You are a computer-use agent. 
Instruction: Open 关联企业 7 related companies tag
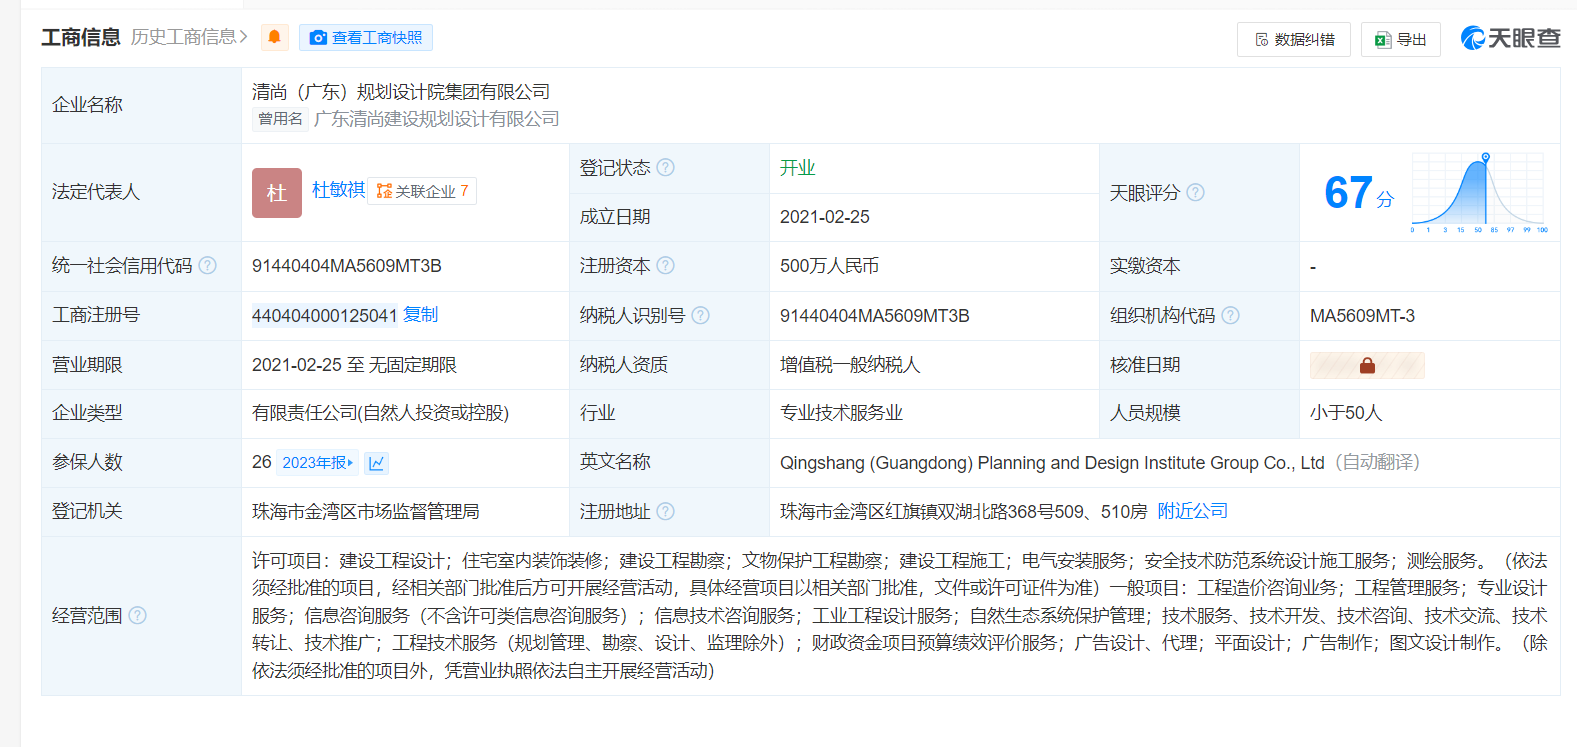pyautogui.click(x=422, y=191)
